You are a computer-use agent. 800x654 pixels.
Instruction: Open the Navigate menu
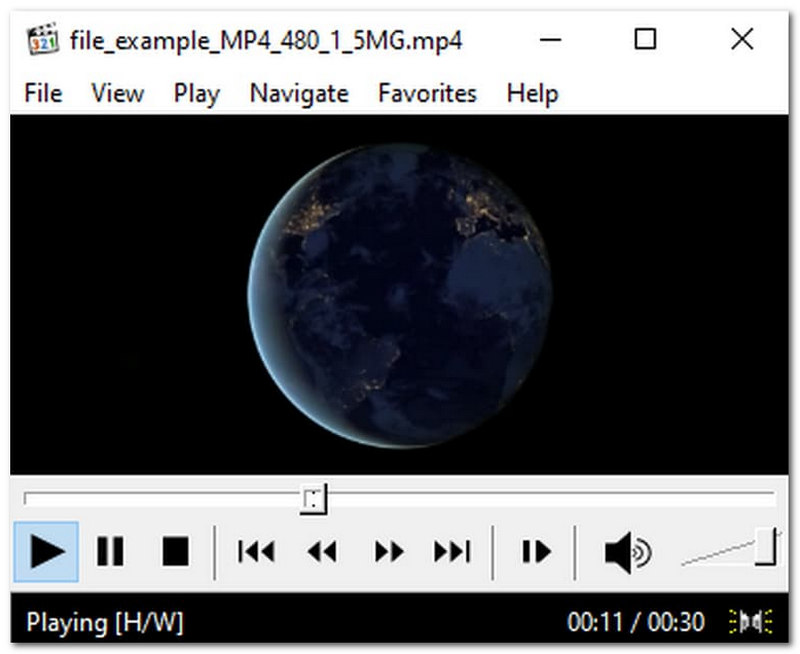point(299,94)
